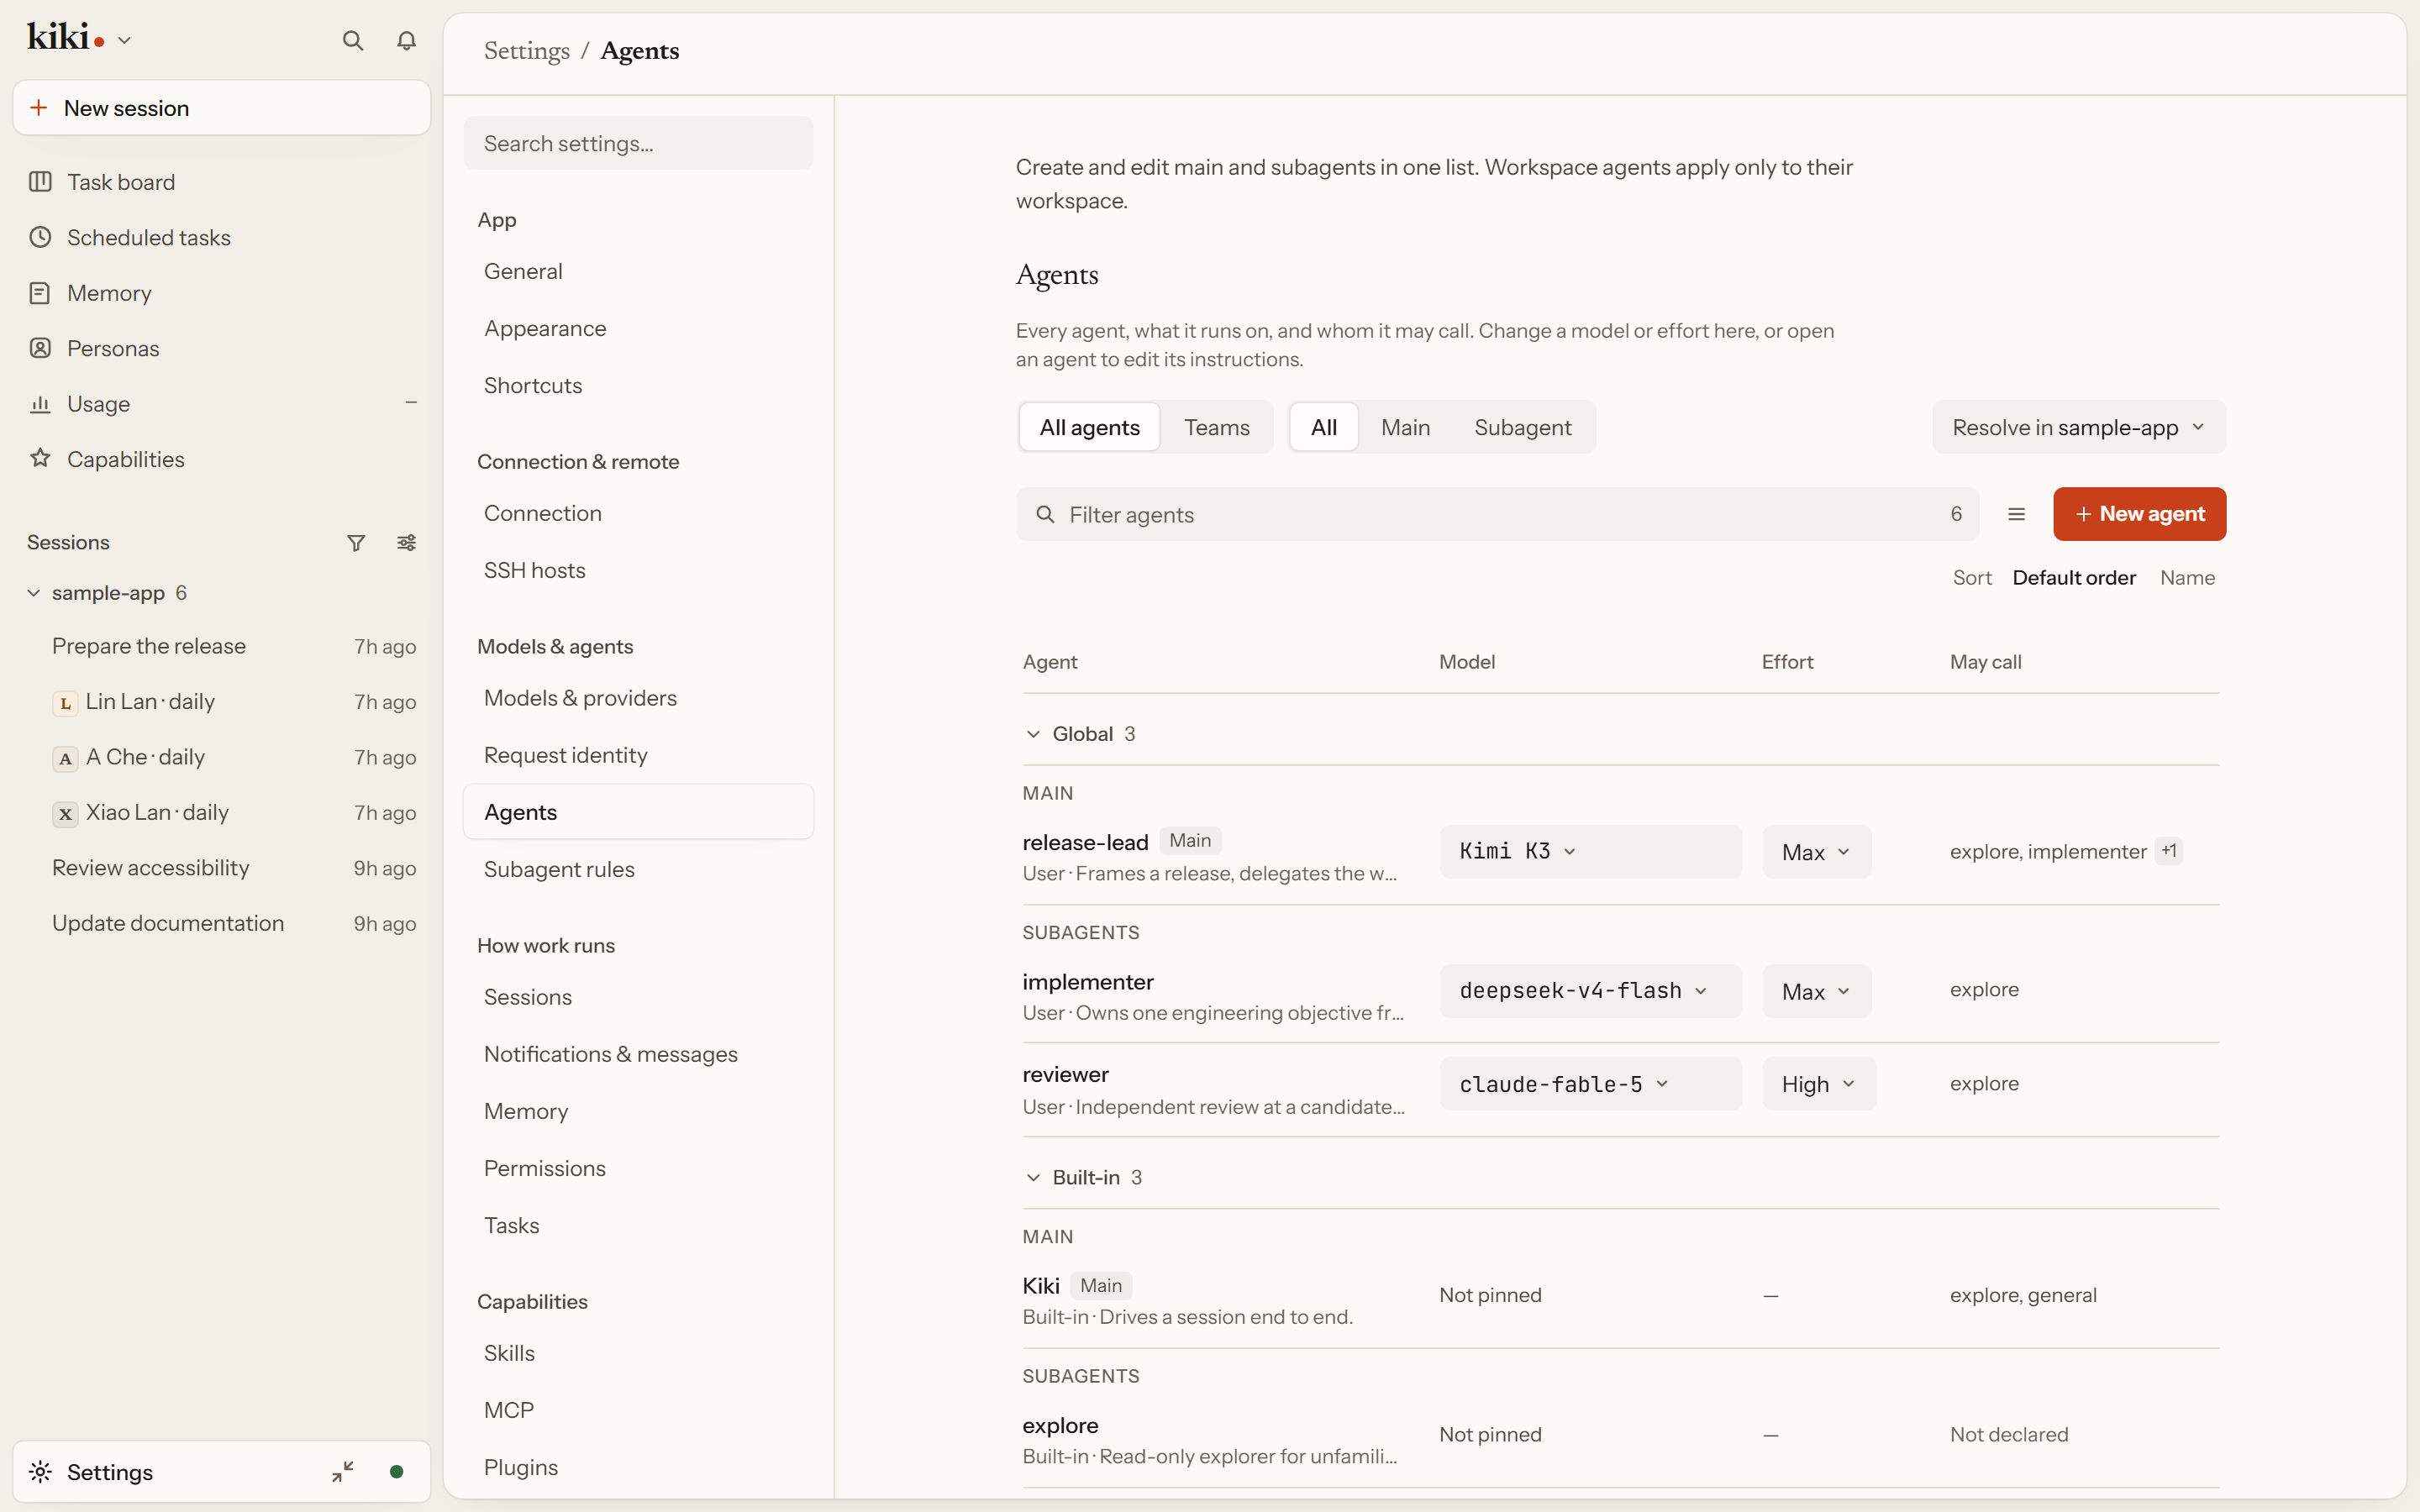Open the Review accessibility session
This screenshot has width=2420, height=1512.
click(221, 868)
